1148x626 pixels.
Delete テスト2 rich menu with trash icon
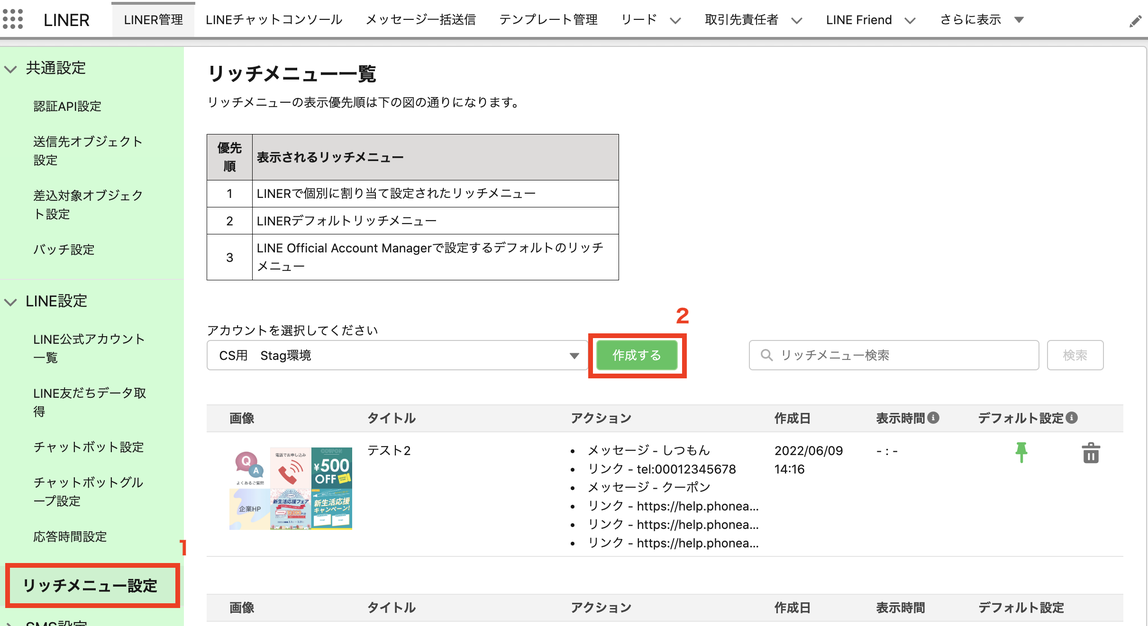pos(1091,453)
